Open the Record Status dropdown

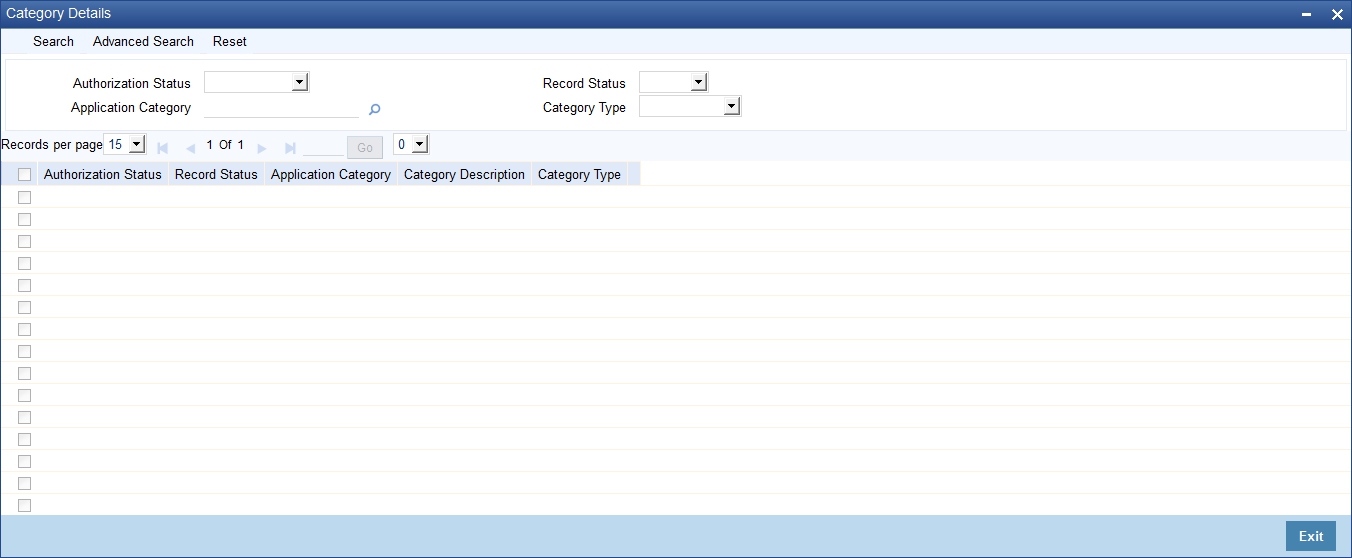click(x=673, y=83)
